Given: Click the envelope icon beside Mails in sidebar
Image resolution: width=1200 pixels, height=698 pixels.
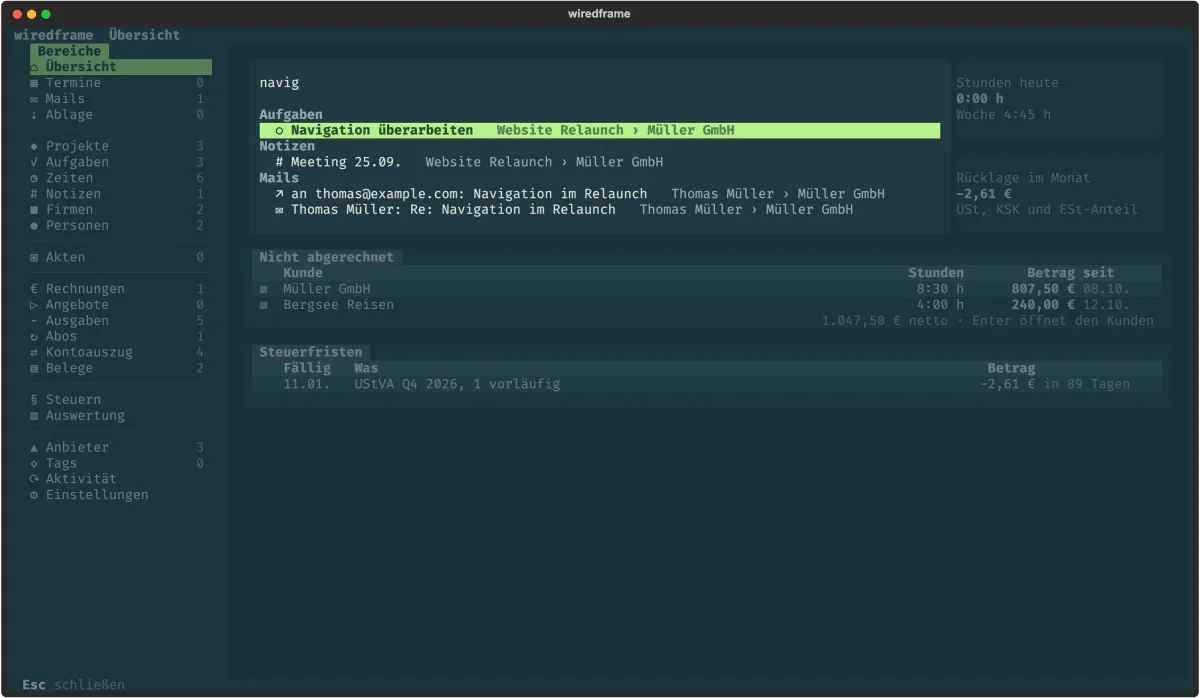Looking at the screenshot, I should [34, 99].
